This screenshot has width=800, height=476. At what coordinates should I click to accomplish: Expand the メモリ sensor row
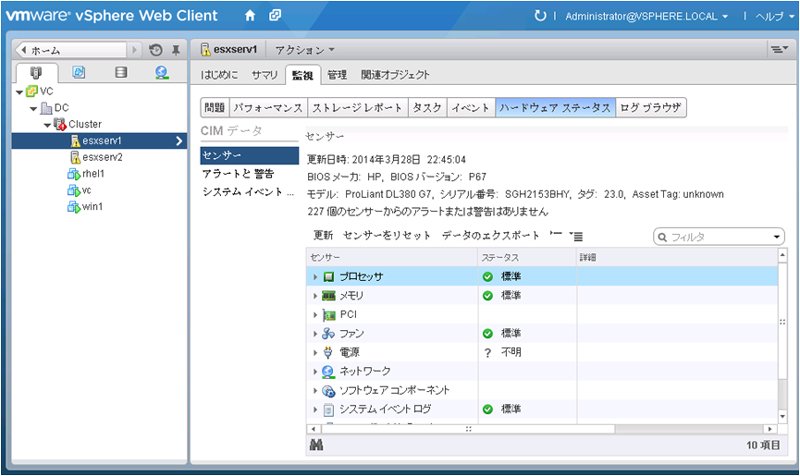315,296
